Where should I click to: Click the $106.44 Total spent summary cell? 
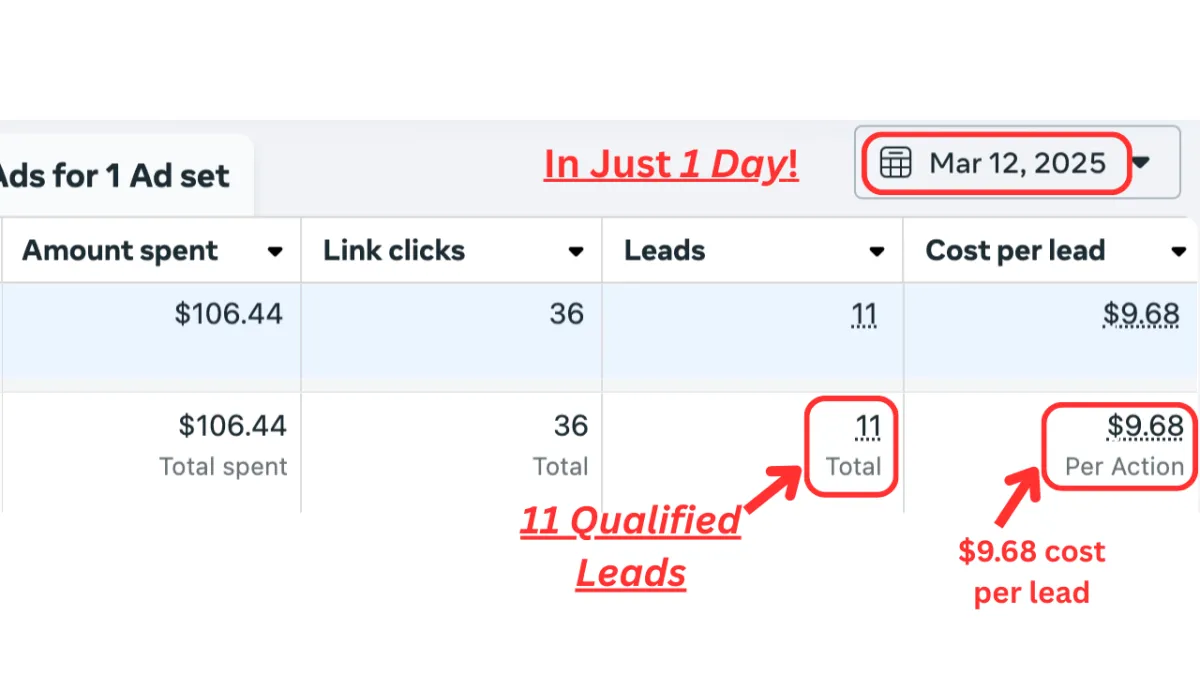[151, 444]
